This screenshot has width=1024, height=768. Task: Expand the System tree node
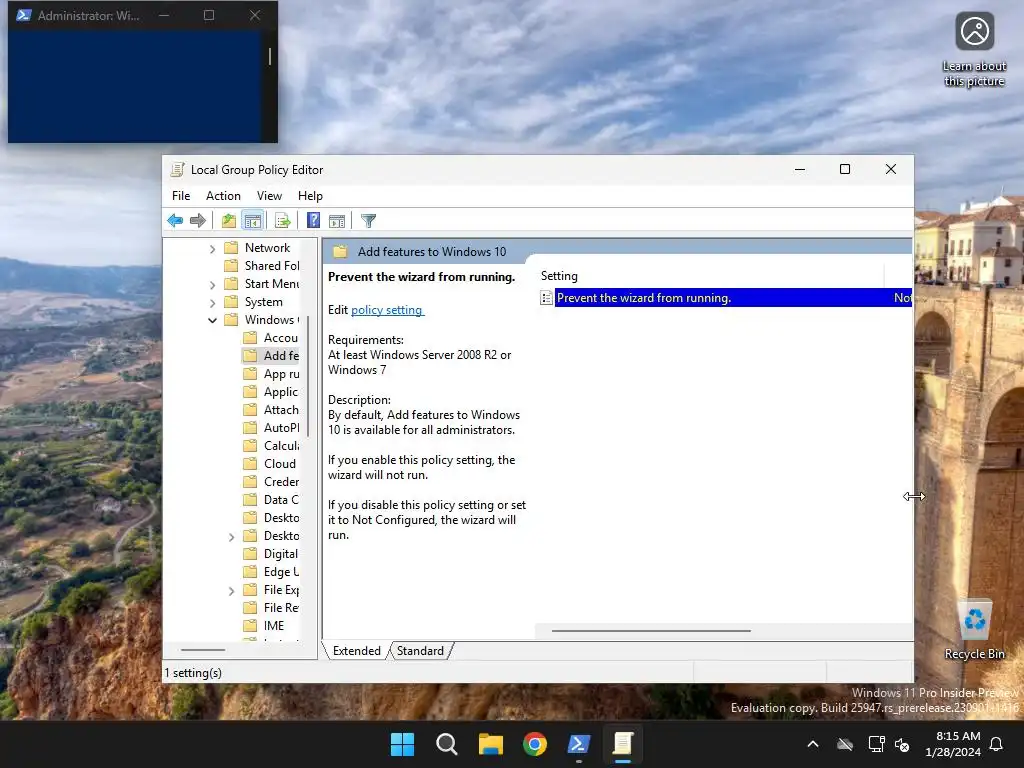tap(212, 302)
